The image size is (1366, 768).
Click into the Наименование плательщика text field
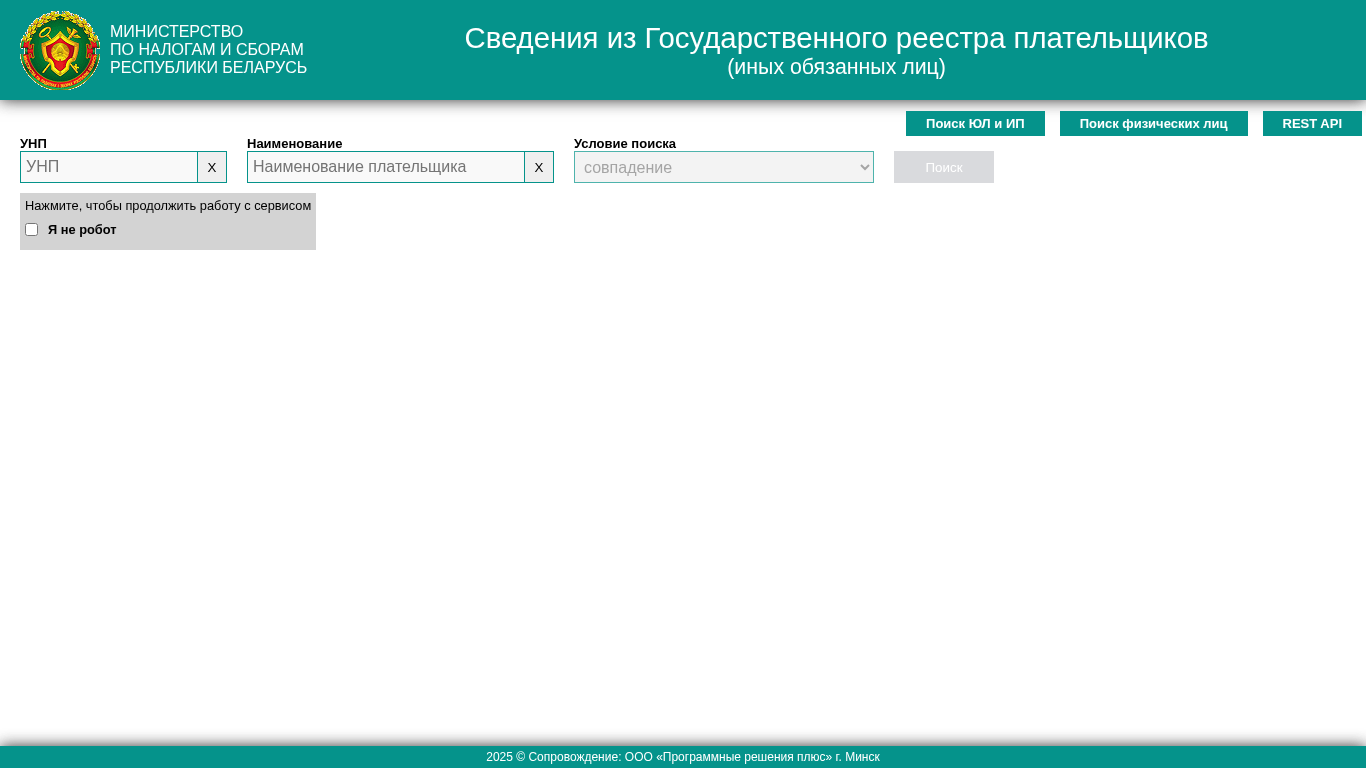click(x=386, y=167)
